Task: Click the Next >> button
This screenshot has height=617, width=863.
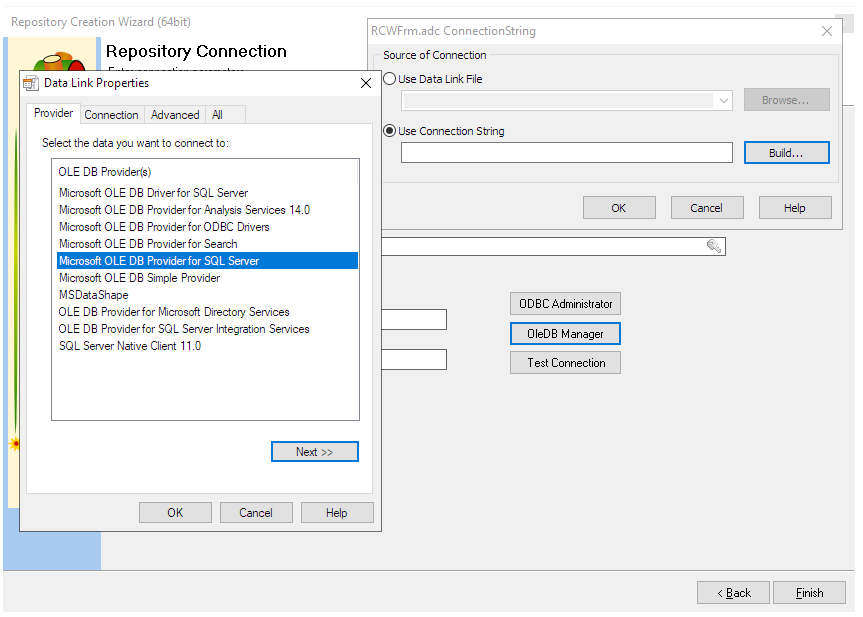Action: tap(315, 452)
